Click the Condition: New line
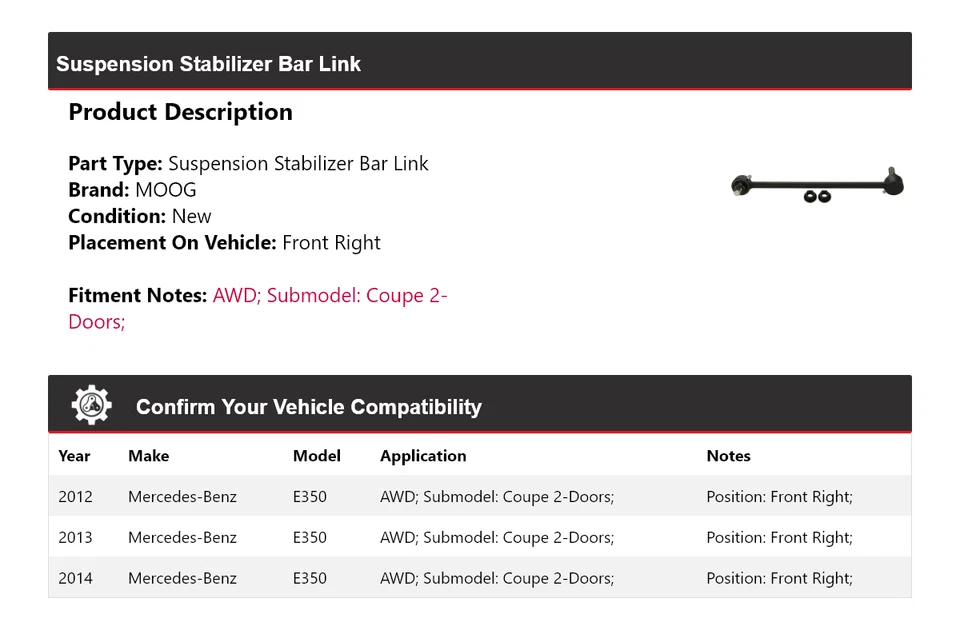 (140, 216)
